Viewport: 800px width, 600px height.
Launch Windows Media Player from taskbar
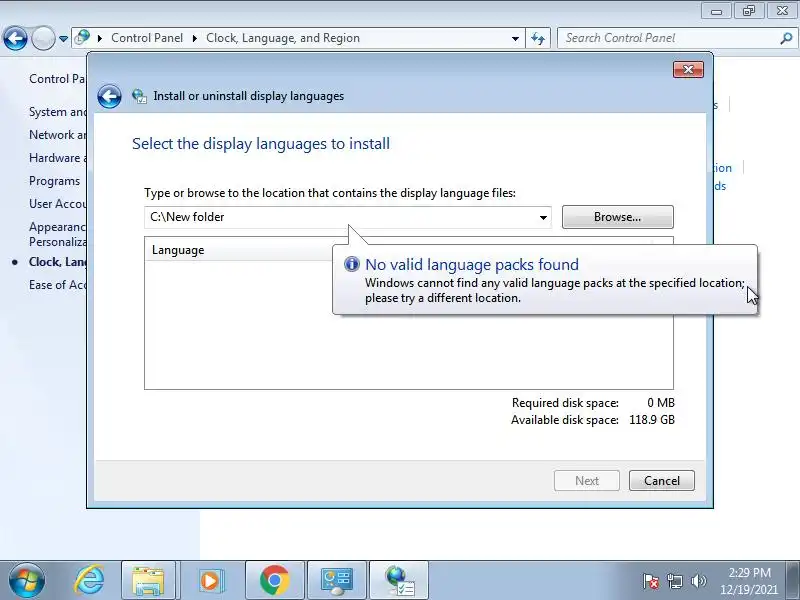coord(210,581)
